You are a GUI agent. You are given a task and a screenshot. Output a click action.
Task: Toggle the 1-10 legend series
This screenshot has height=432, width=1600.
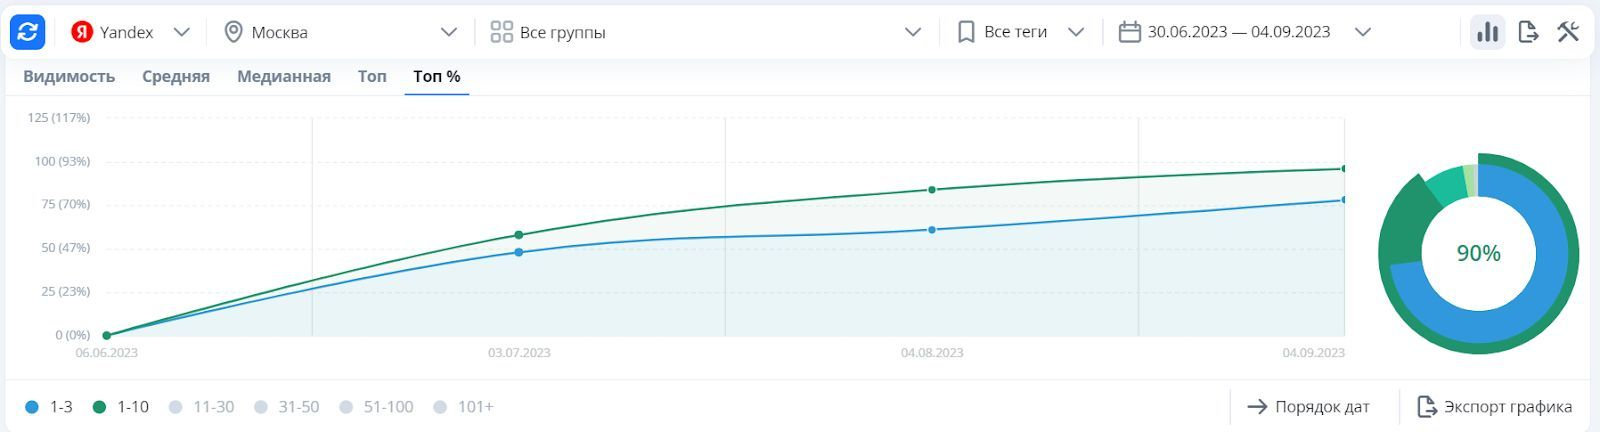[121, 407]
